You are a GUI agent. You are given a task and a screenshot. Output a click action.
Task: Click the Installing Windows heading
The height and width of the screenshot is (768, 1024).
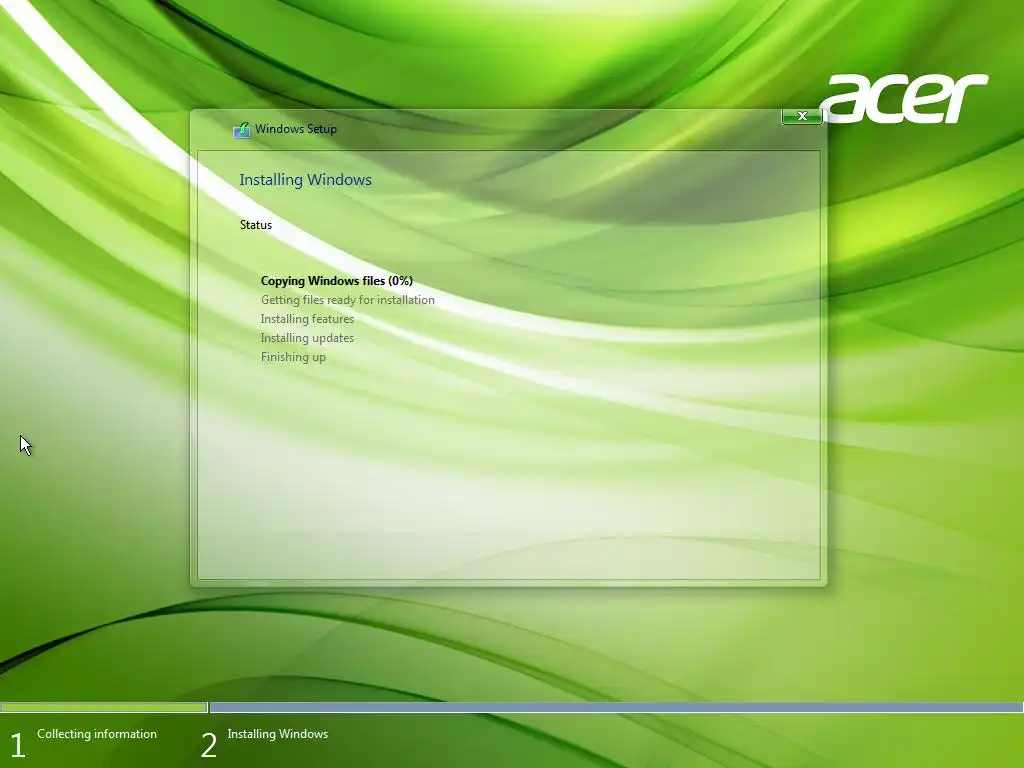[x=305, y=180]
